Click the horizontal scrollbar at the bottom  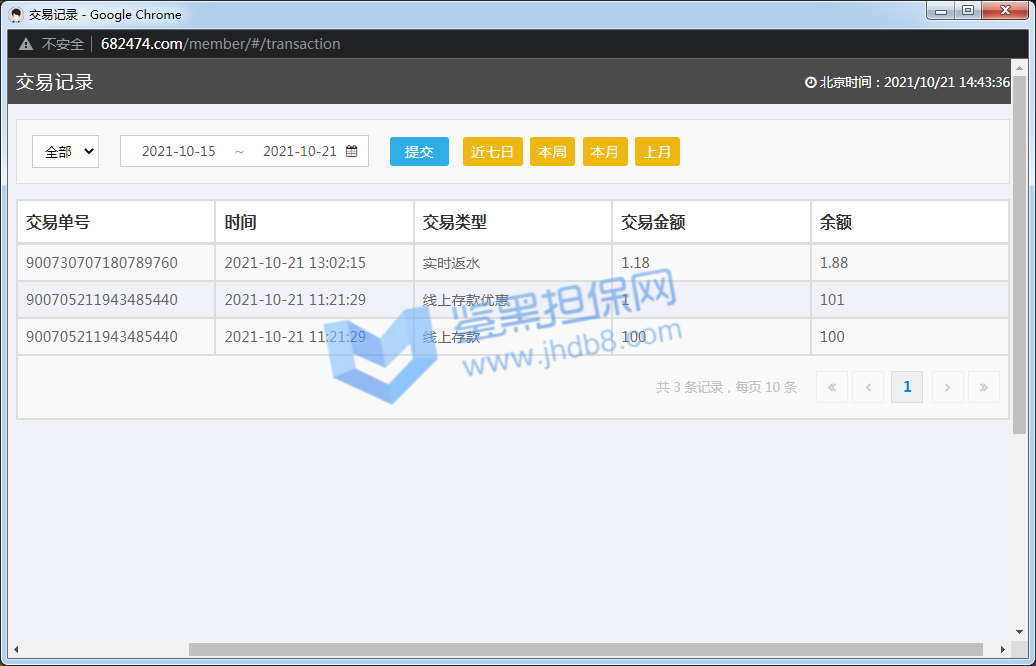click(585, 650)
